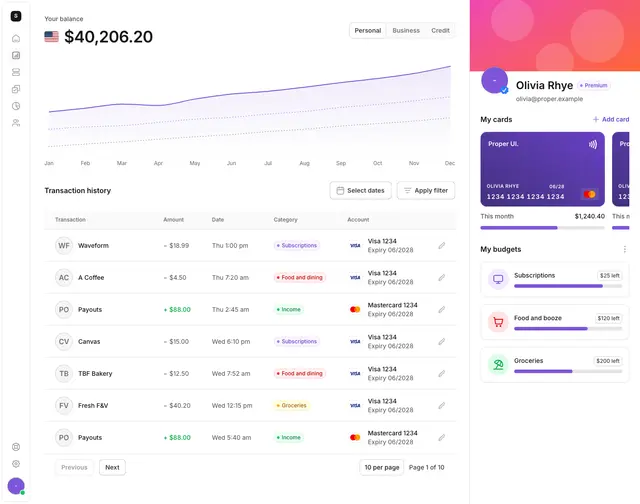Switch to the Personal tab
This screenshot has height=504, width=640.
coord(367,31)
